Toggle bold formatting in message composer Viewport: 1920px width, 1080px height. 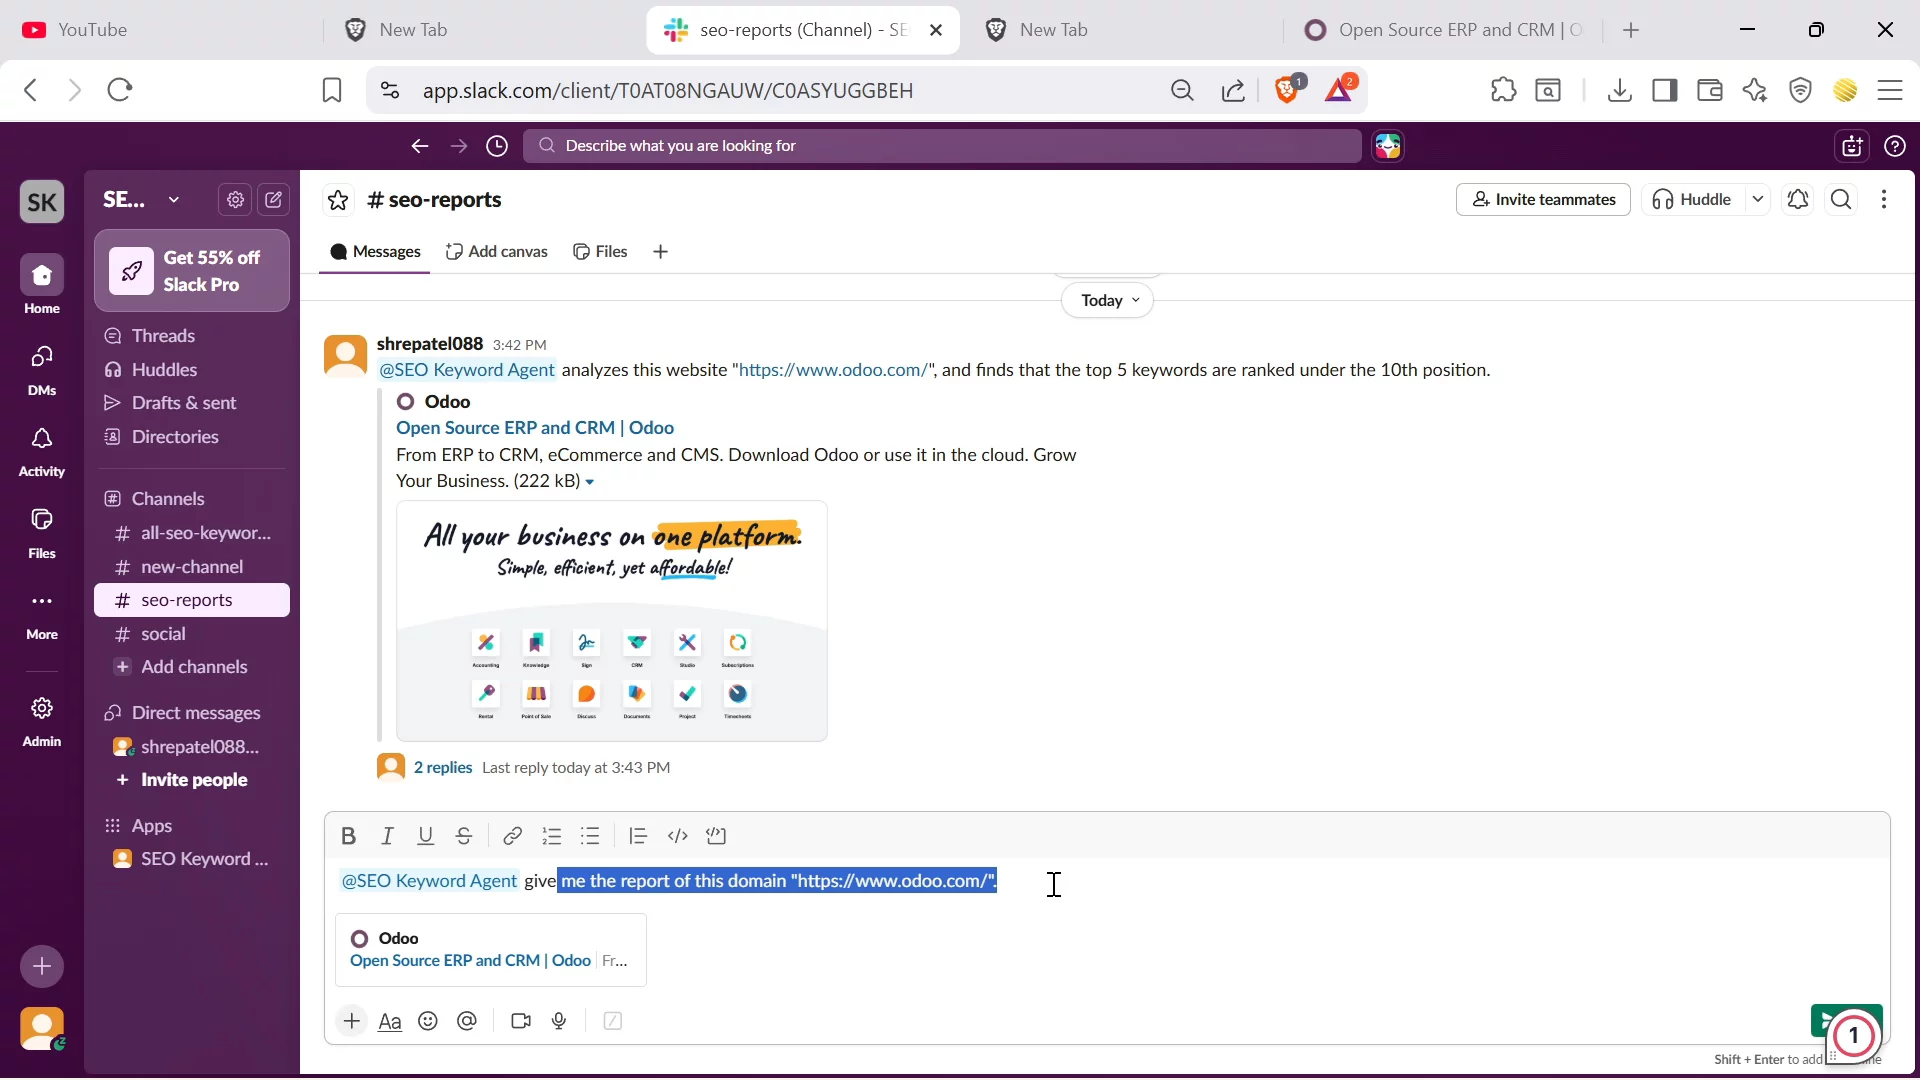(x=348, y=836)
